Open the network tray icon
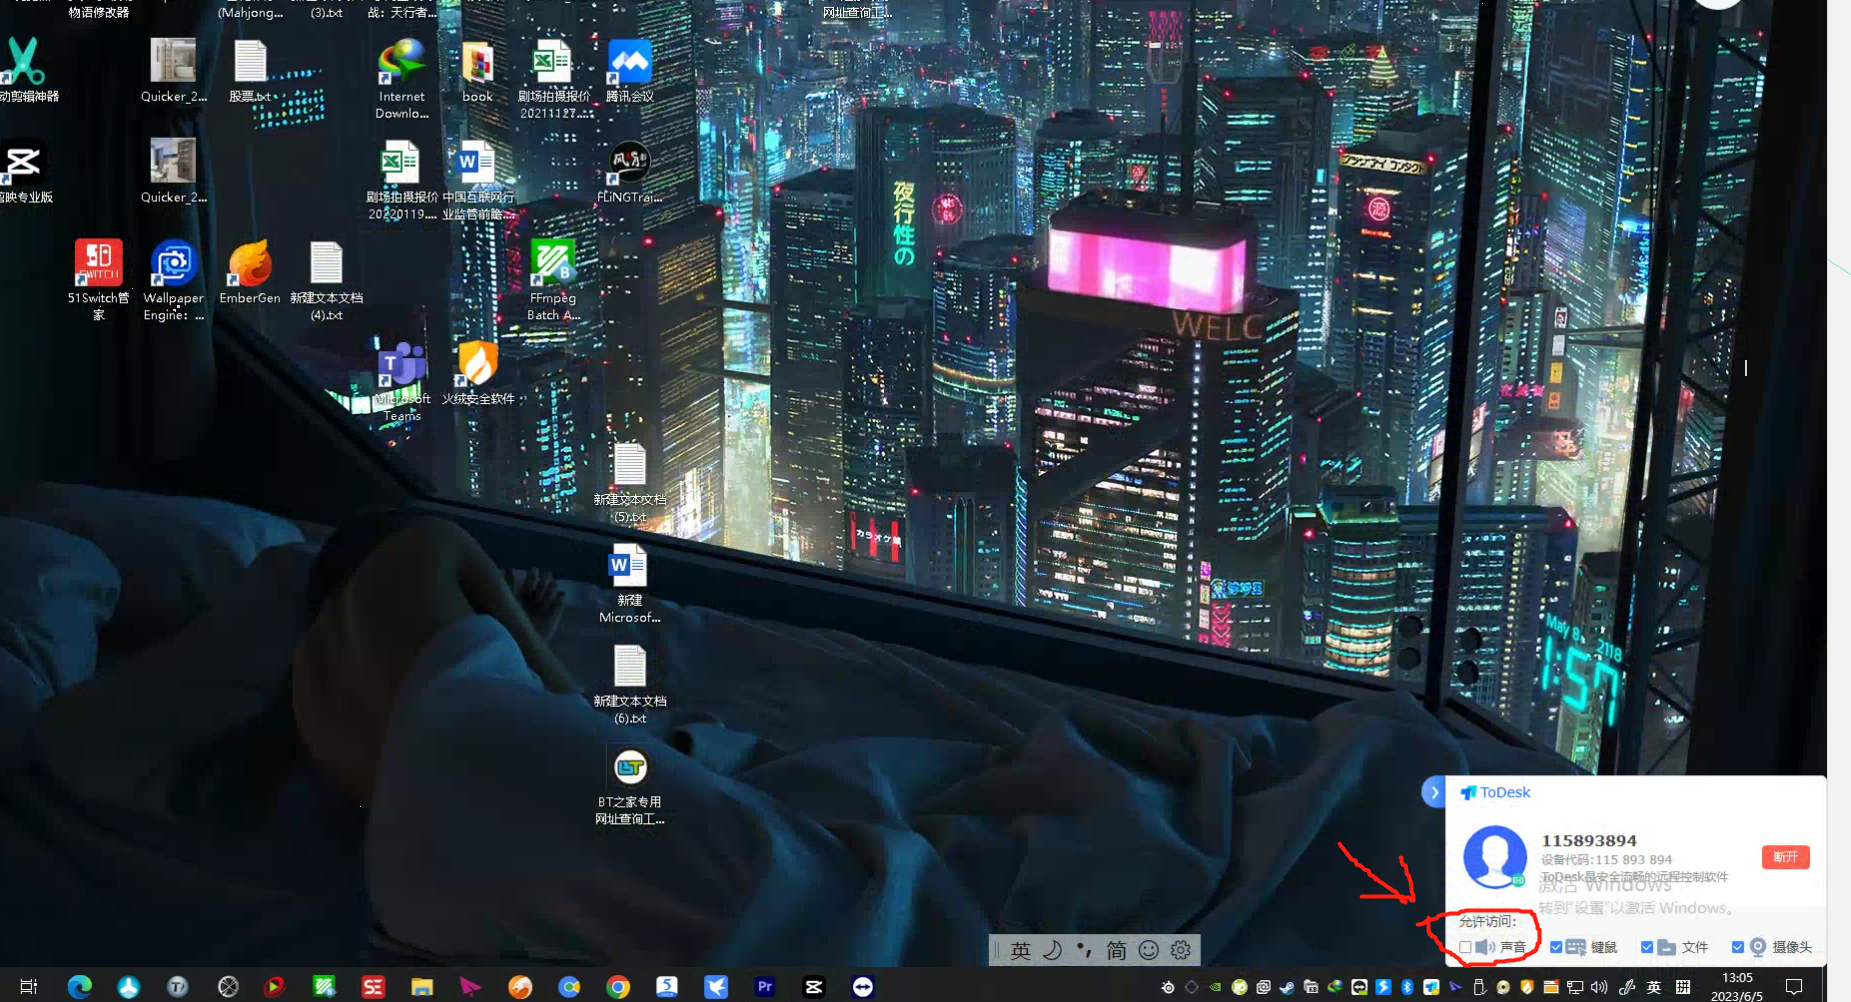The width and height of the screenshot is (1851, 1002). [1575, 987]
